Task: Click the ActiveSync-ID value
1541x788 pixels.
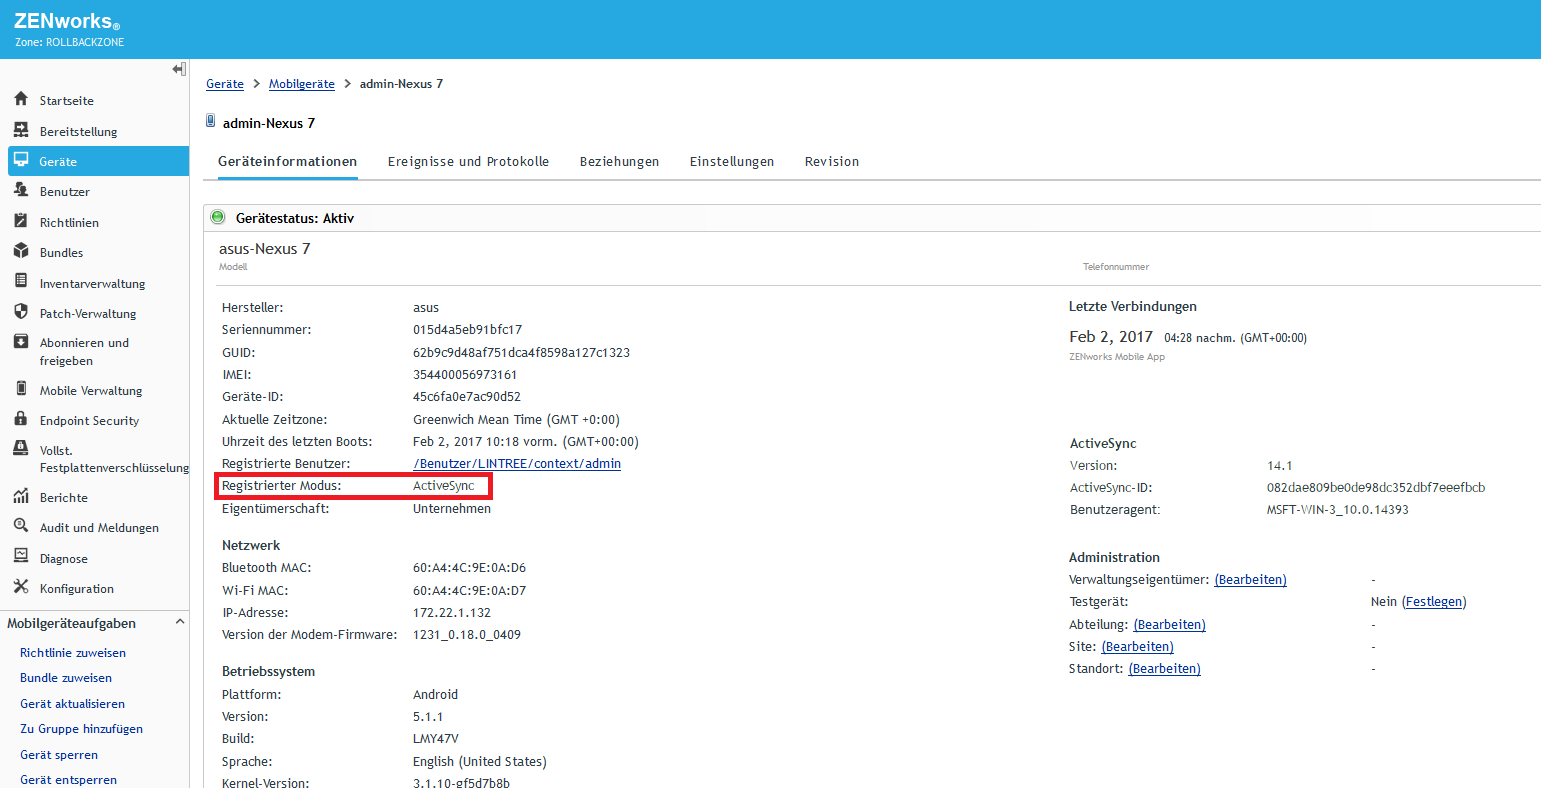Action: pyautogui.click(x=1376, y=487)
